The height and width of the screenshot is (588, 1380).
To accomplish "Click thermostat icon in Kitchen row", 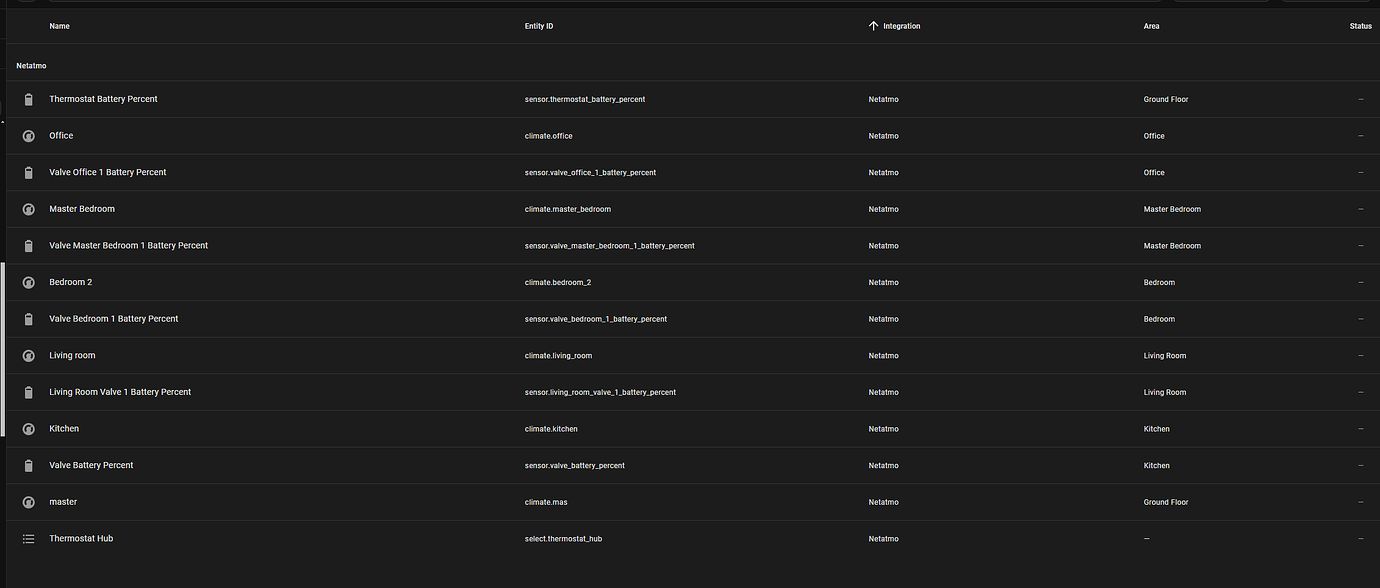I will (28, 429).
